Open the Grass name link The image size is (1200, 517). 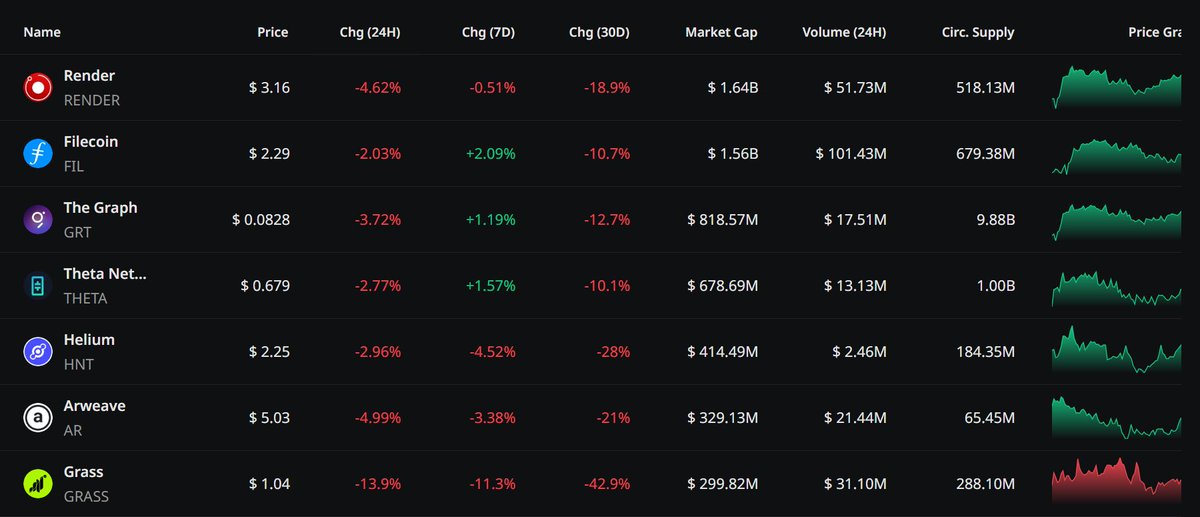click(x=83, y=472)
